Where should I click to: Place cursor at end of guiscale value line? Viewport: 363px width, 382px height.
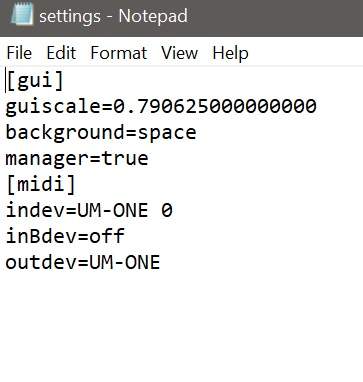point(317,106)
